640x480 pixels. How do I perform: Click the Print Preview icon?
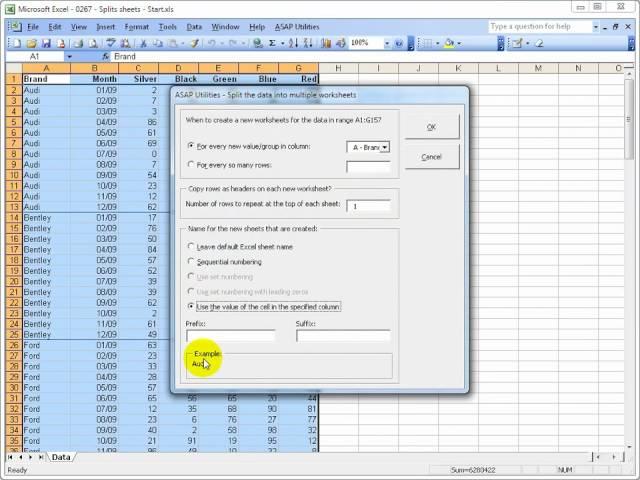coord(93,43)
